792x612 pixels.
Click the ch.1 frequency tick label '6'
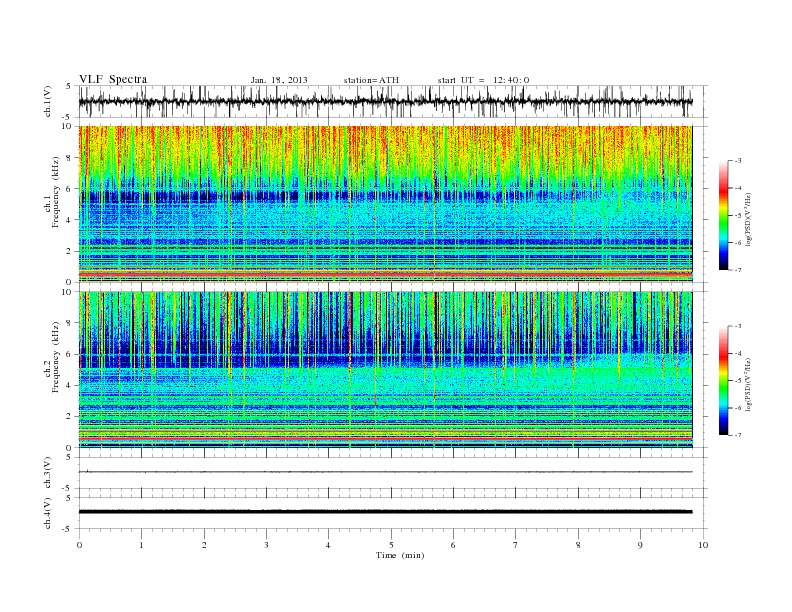coord(70,189)
